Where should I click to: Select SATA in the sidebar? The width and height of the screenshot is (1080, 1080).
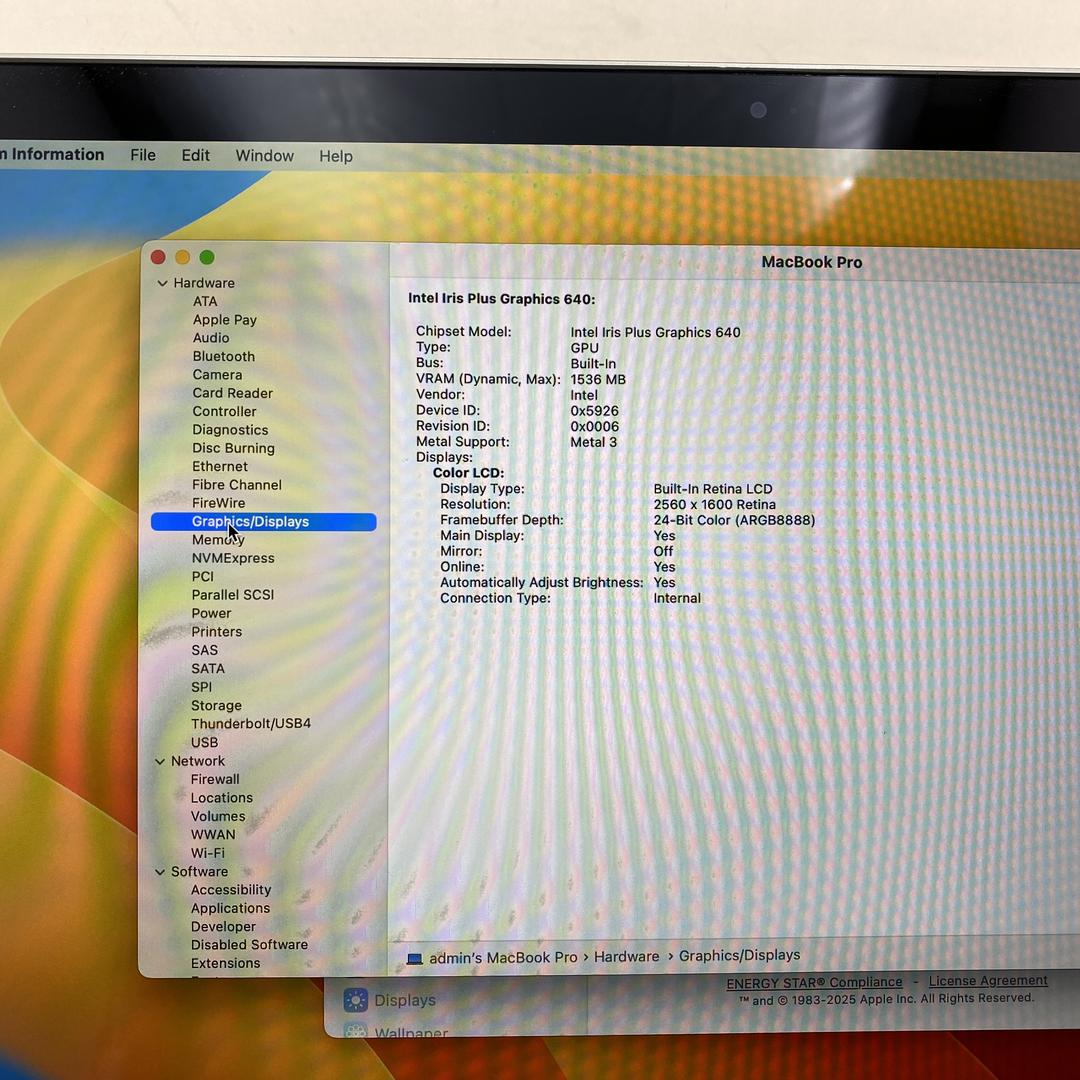click(x=208, y=668)
